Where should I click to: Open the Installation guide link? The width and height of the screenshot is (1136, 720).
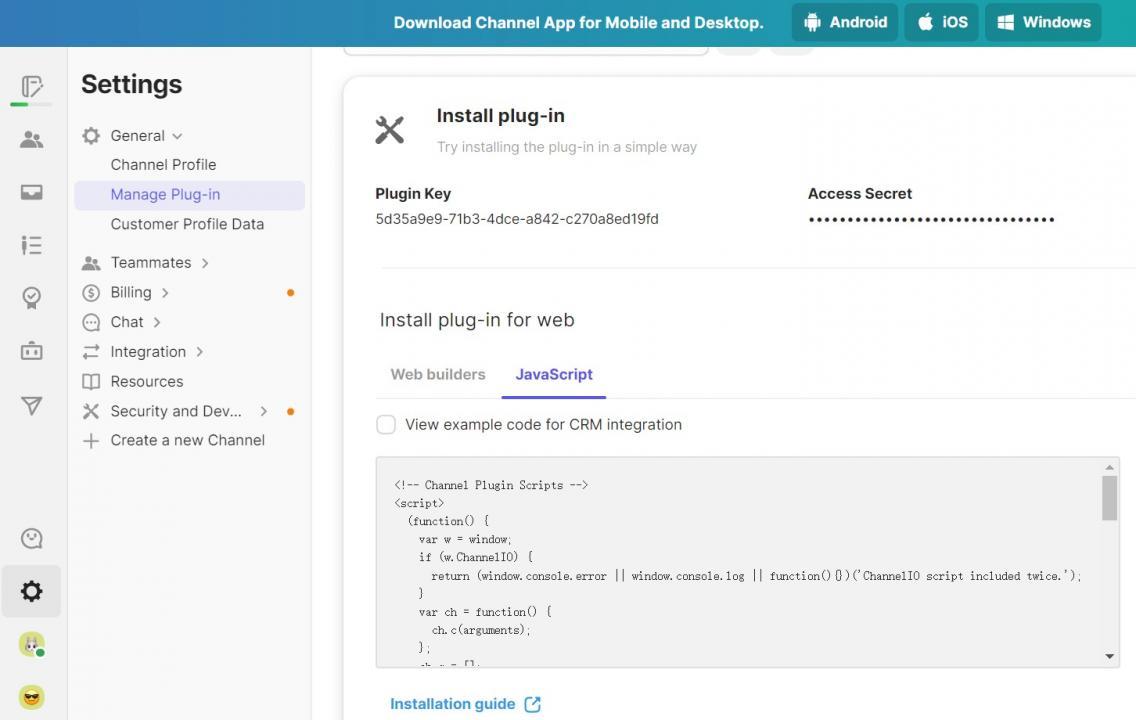(x=453, y=704)
